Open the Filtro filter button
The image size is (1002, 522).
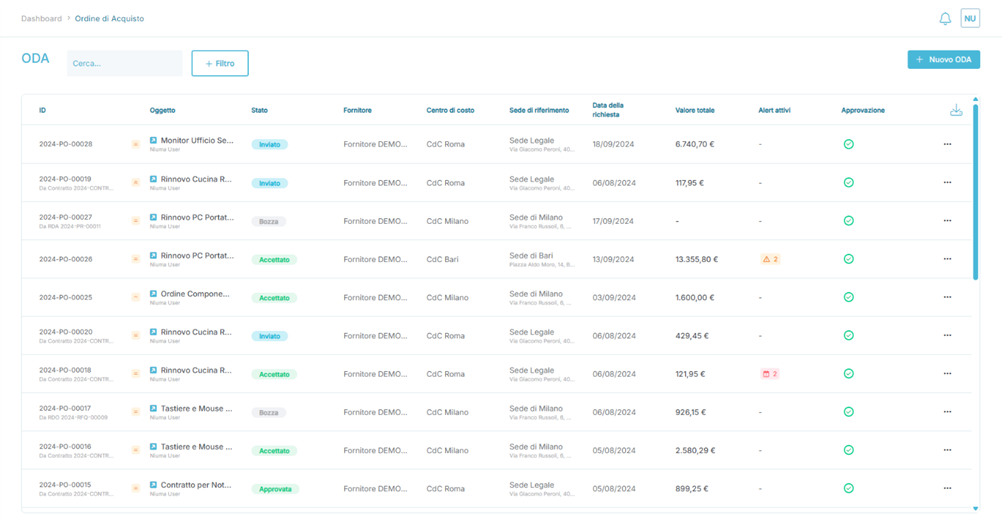[x=220, y=63]
